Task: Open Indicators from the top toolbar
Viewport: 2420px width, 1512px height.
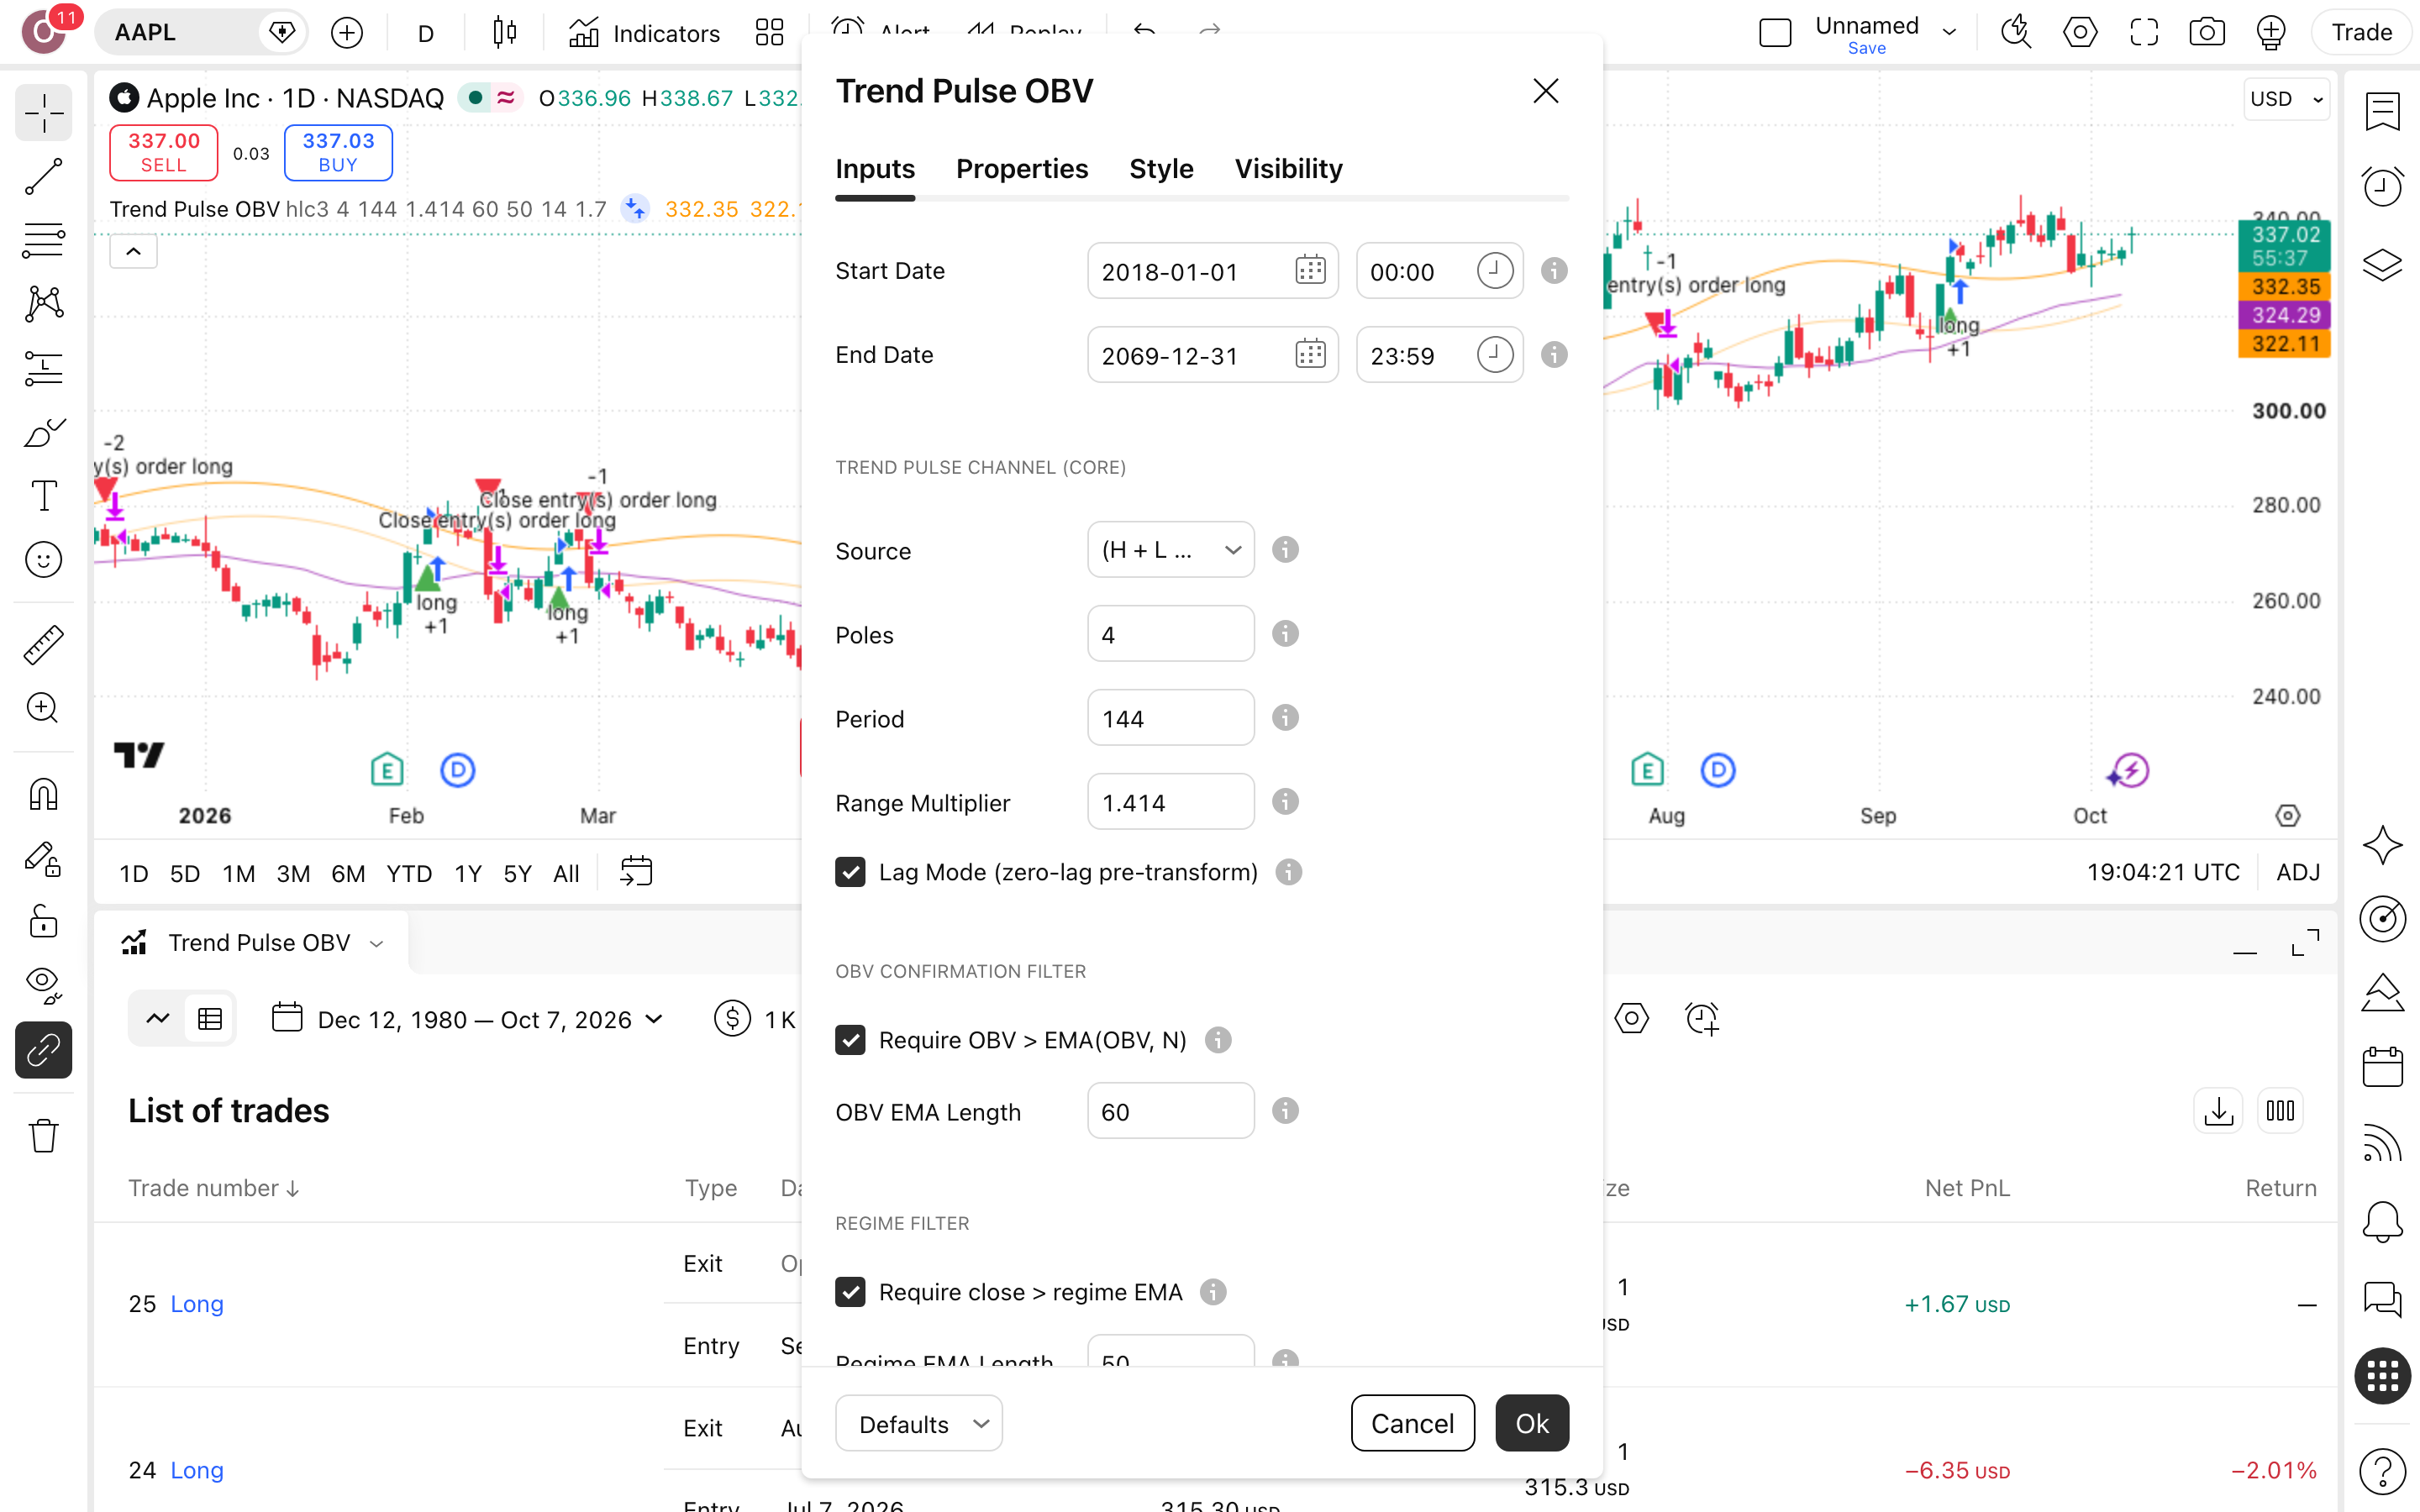Action: 645,33
